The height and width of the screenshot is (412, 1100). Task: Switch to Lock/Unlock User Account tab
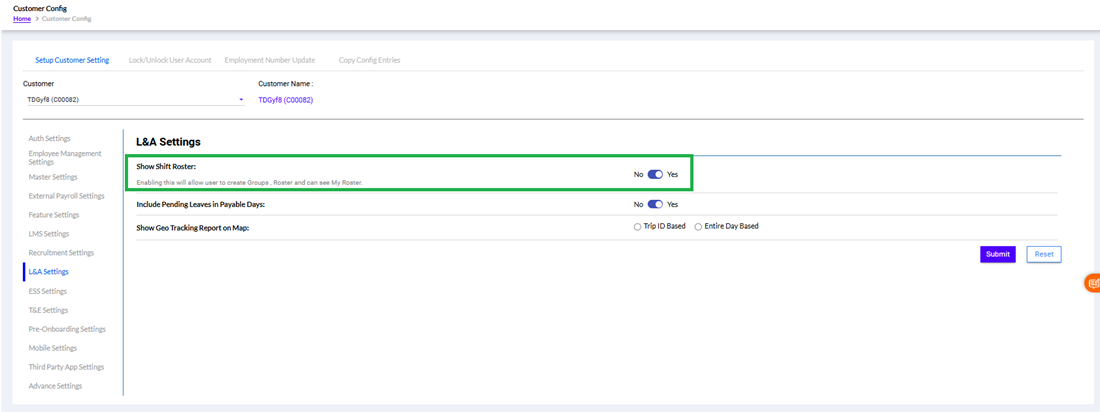pyautogui.click(x=170, y=60)
